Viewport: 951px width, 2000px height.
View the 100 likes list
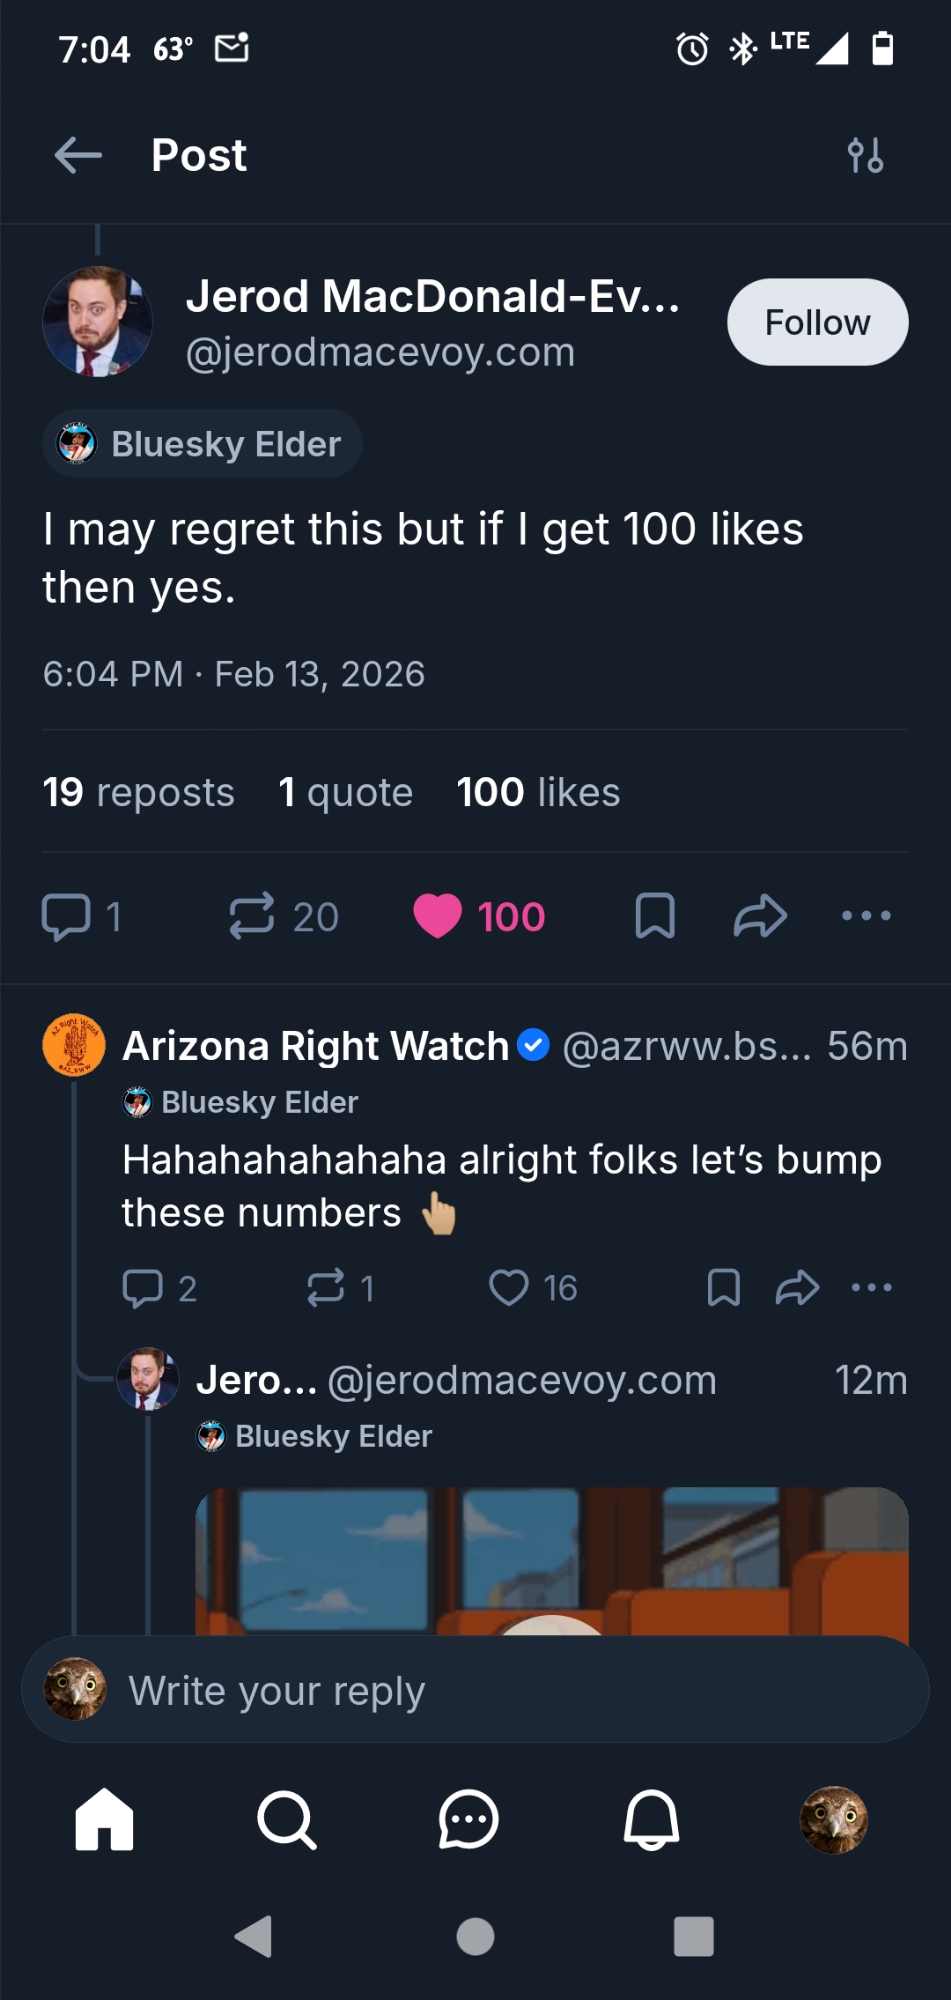click(x=538, y=792)
